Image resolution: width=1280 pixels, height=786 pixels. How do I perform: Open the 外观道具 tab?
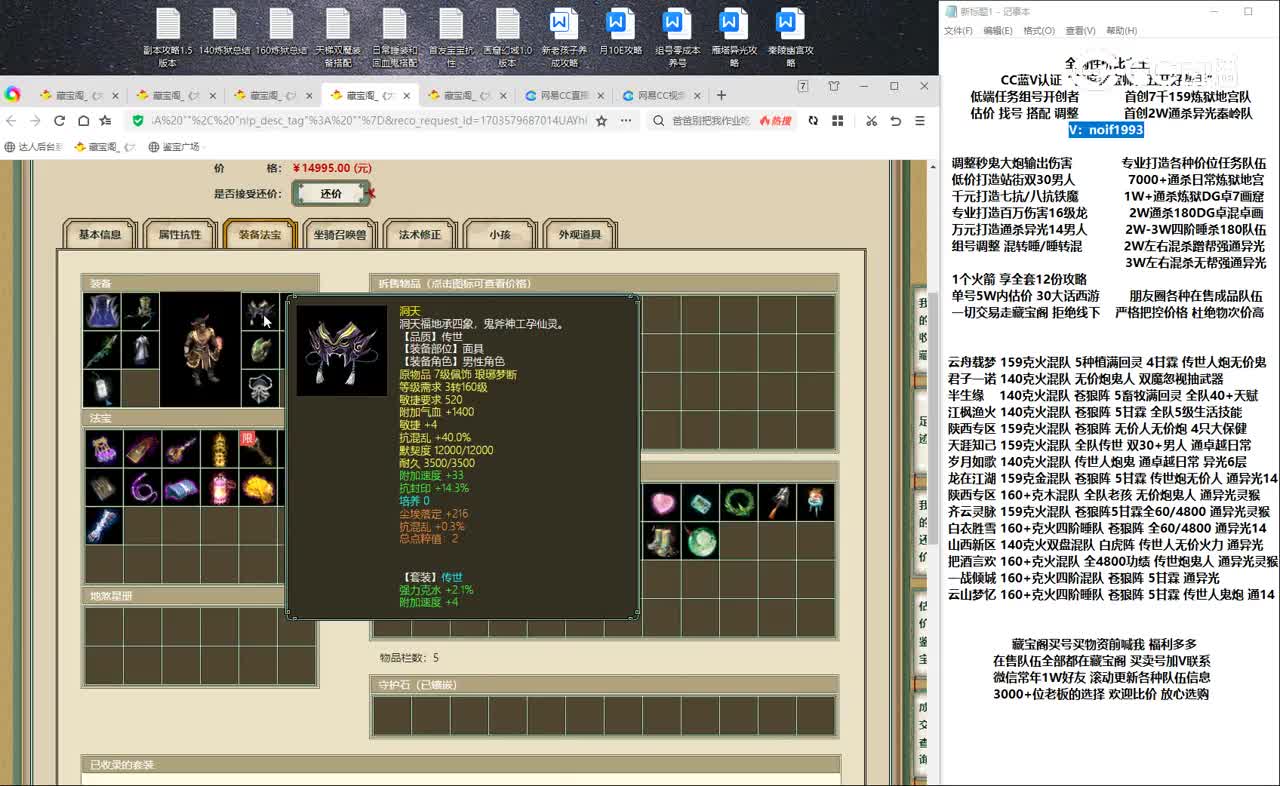pyautogui.click(x=580, y=234)
